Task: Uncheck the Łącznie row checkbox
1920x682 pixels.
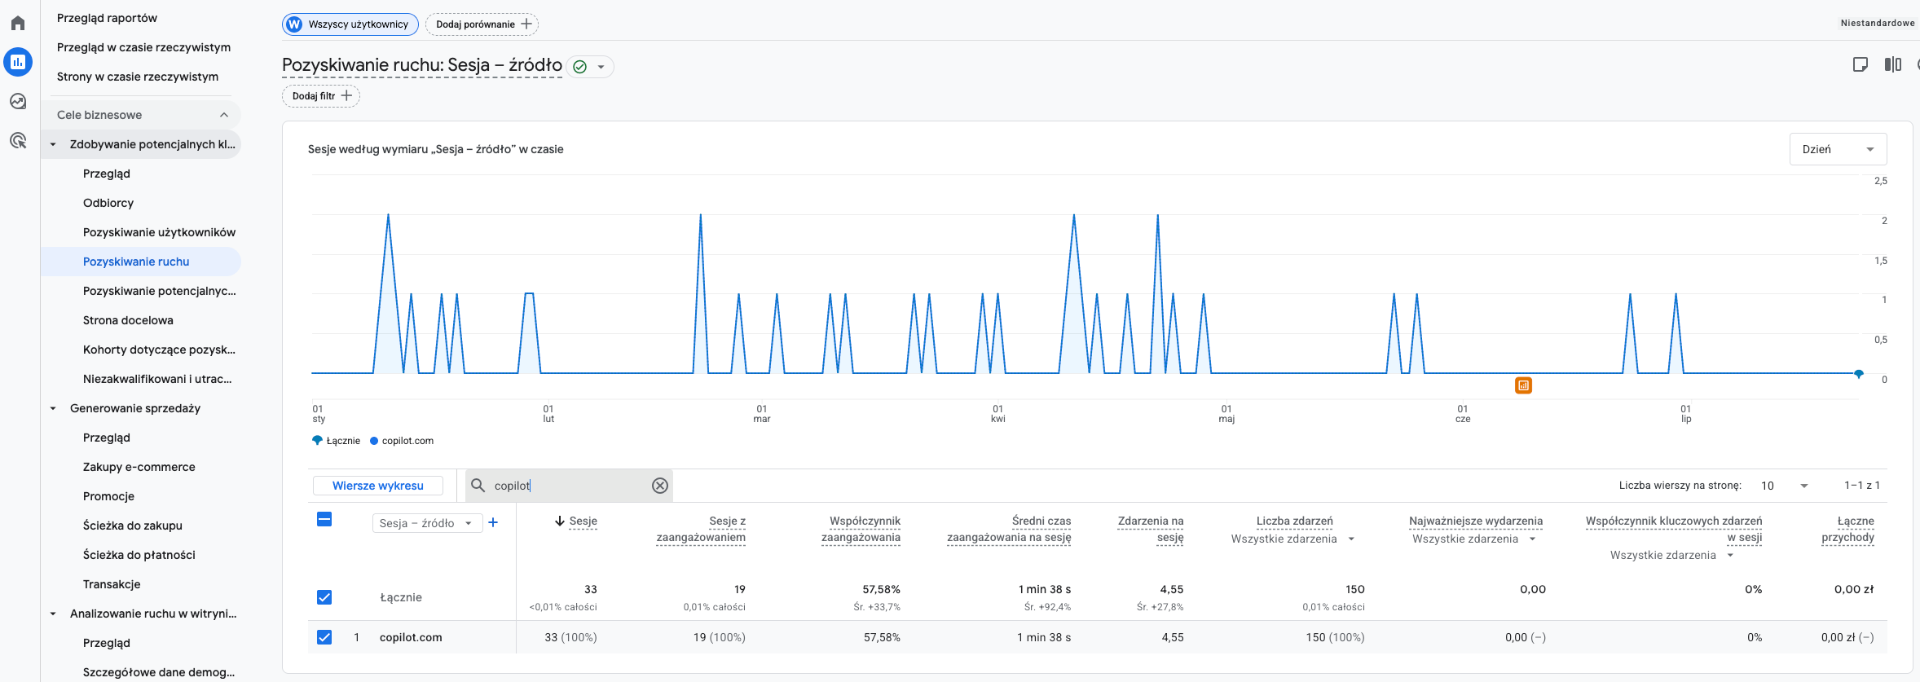Action: click(324, 597)
